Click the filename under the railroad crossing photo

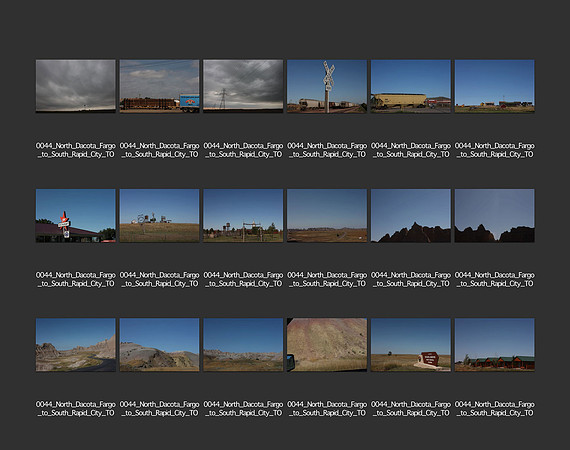327,150
